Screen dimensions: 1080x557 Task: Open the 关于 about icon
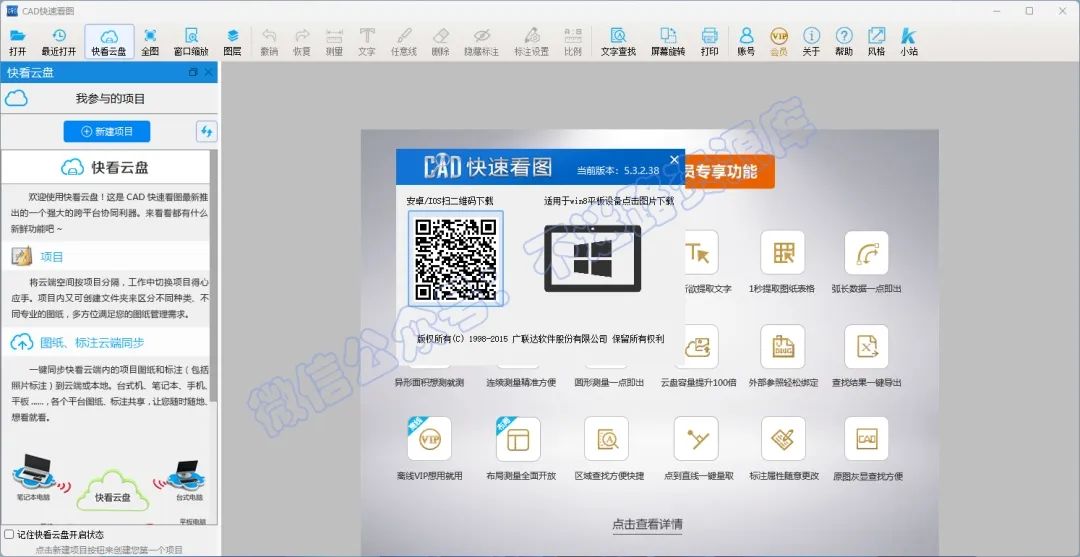(x=811, y=42)
